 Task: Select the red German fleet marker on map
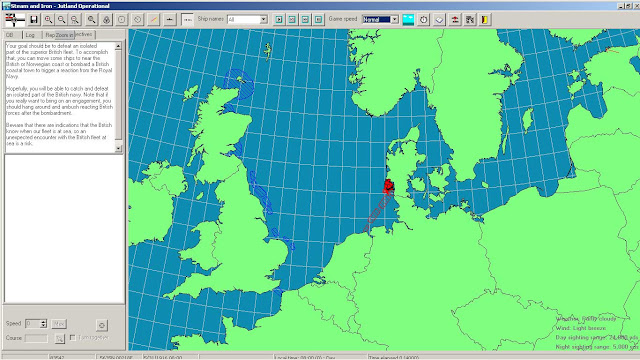(388, 186)
